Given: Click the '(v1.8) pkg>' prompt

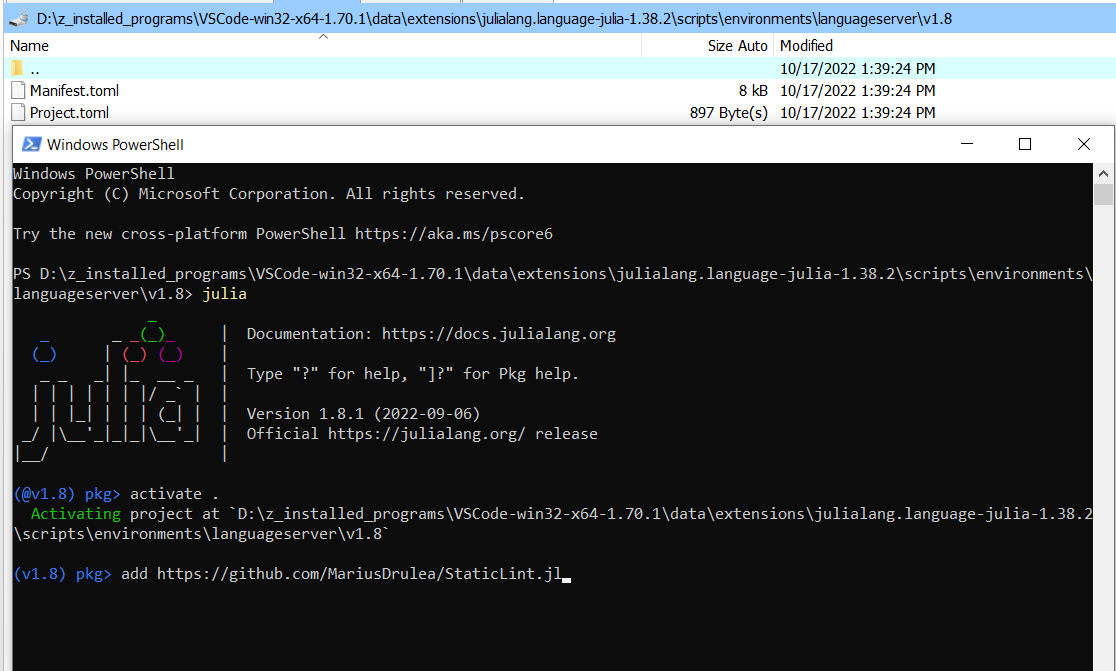Looking at the screenshot, I should pos(63,574).
